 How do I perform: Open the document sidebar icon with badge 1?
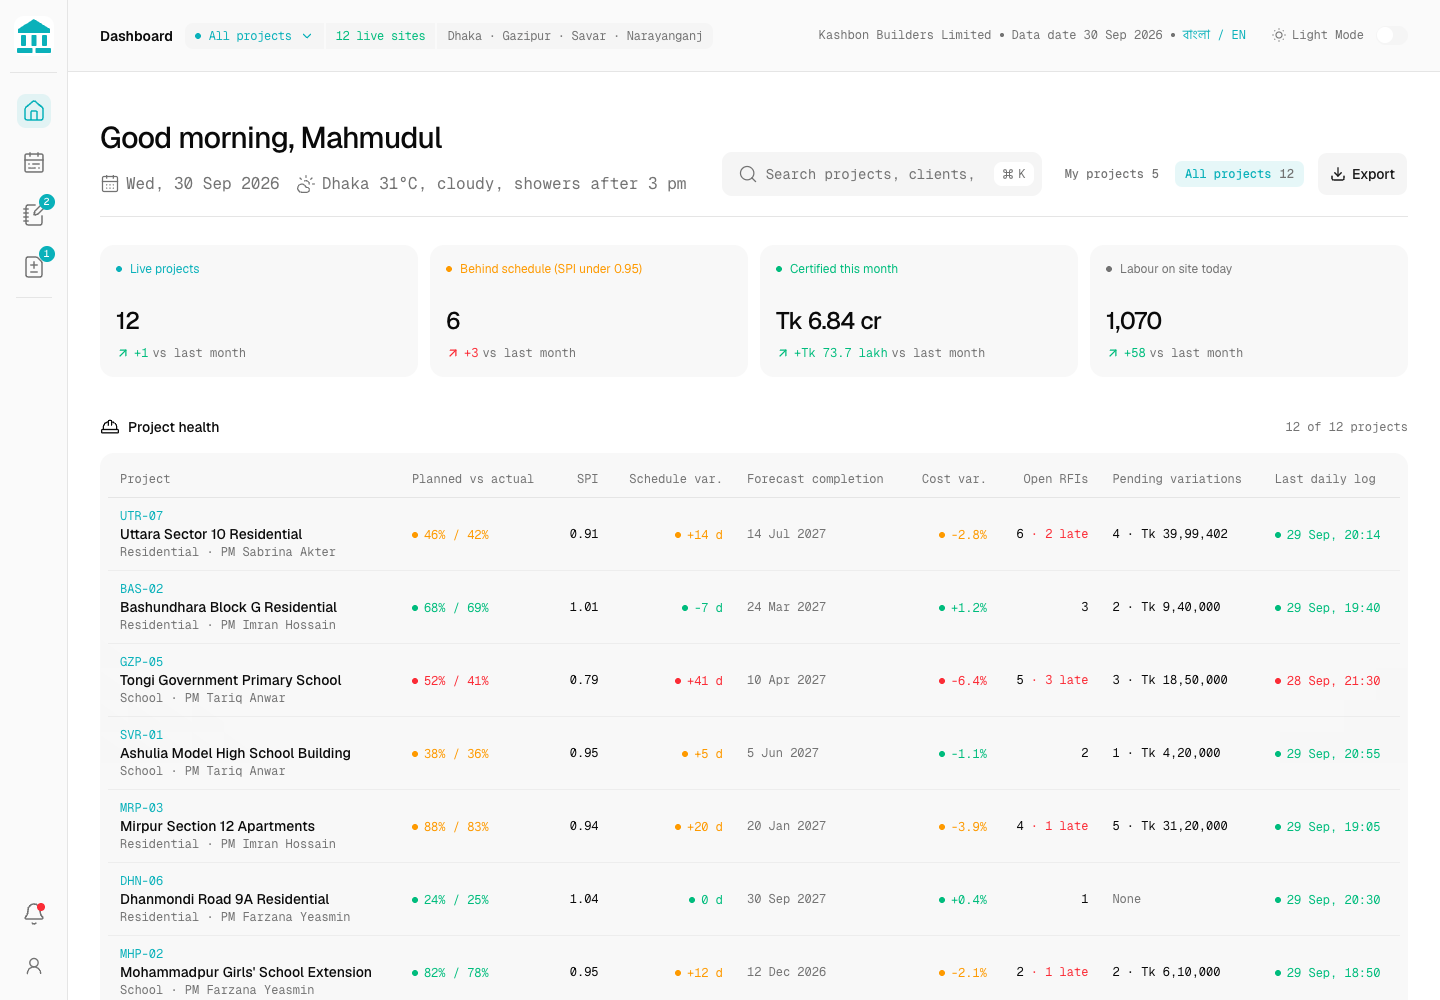[34, 267]
